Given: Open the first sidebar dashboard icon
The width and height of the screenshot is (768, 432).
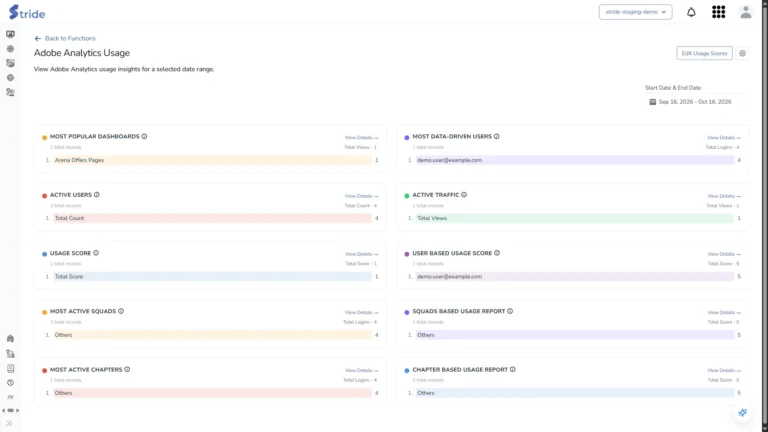Looking at the screenshot, I should [x=10, y=34].
